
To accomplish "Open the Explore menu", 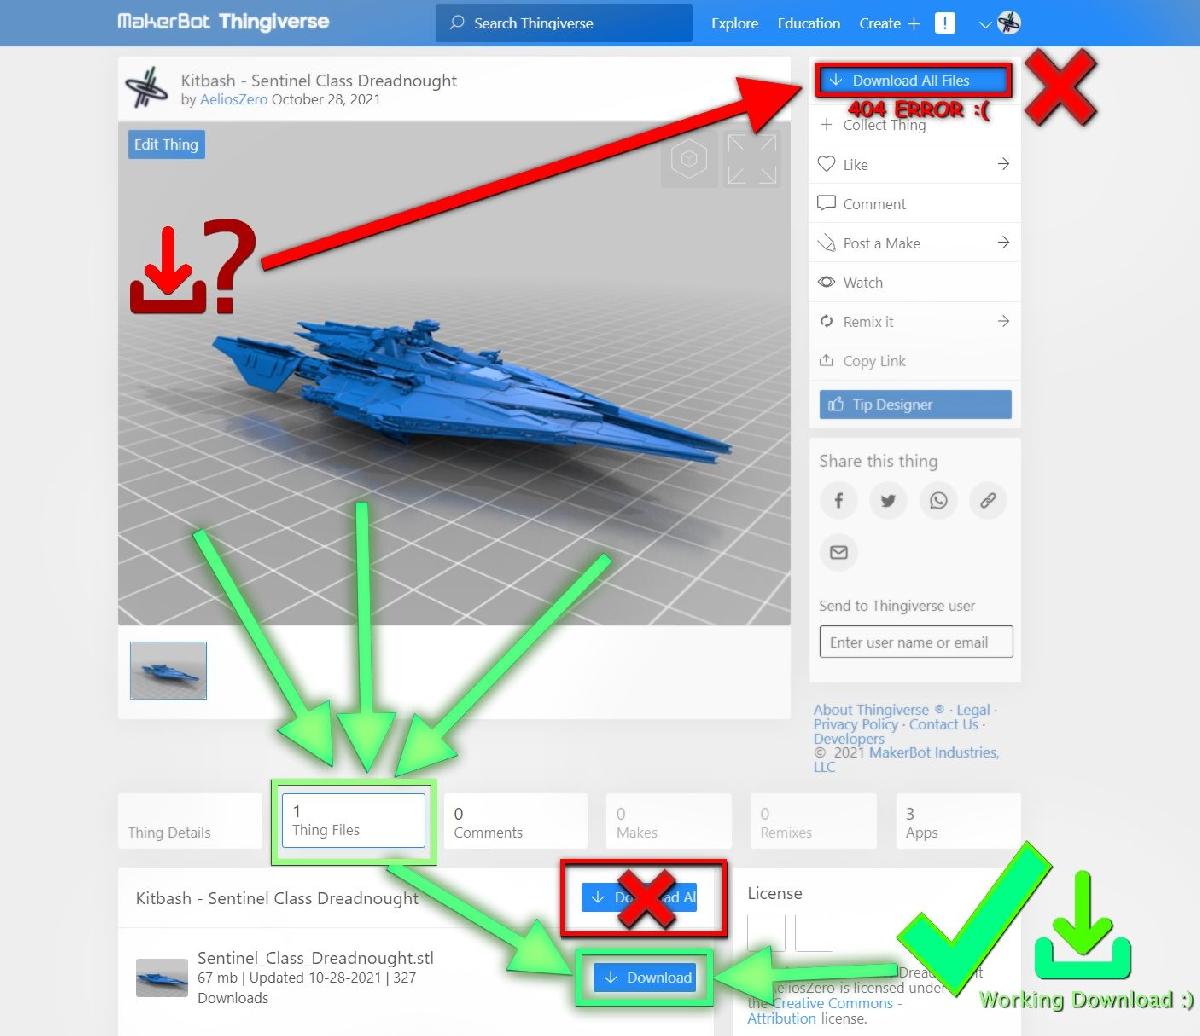I will (734, 23).
